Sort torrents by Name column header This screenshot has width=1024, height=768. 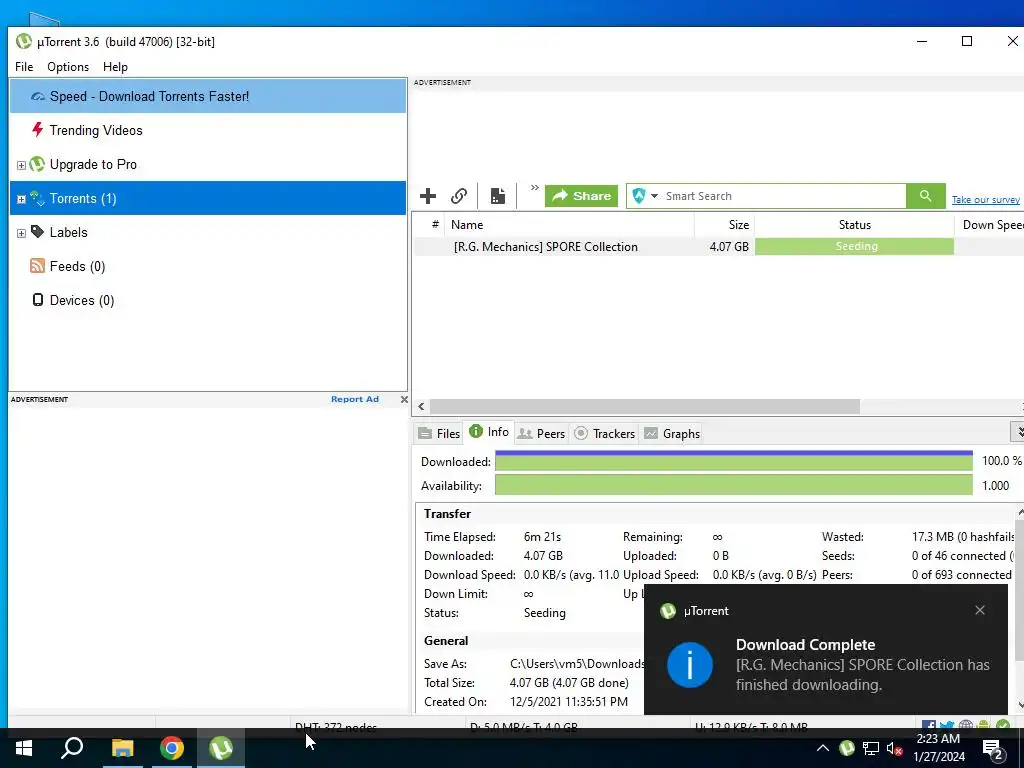coord(569,225)
